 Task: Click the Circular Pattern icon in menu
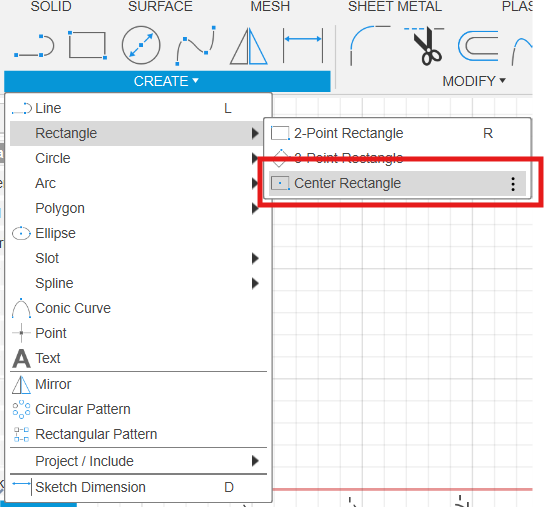click(21, 409)
